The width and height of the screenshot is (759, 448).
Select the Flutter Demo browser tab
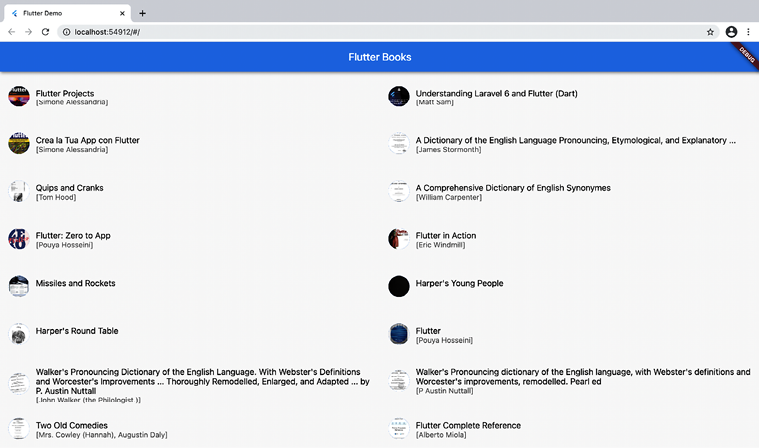(x=67, y=14)
